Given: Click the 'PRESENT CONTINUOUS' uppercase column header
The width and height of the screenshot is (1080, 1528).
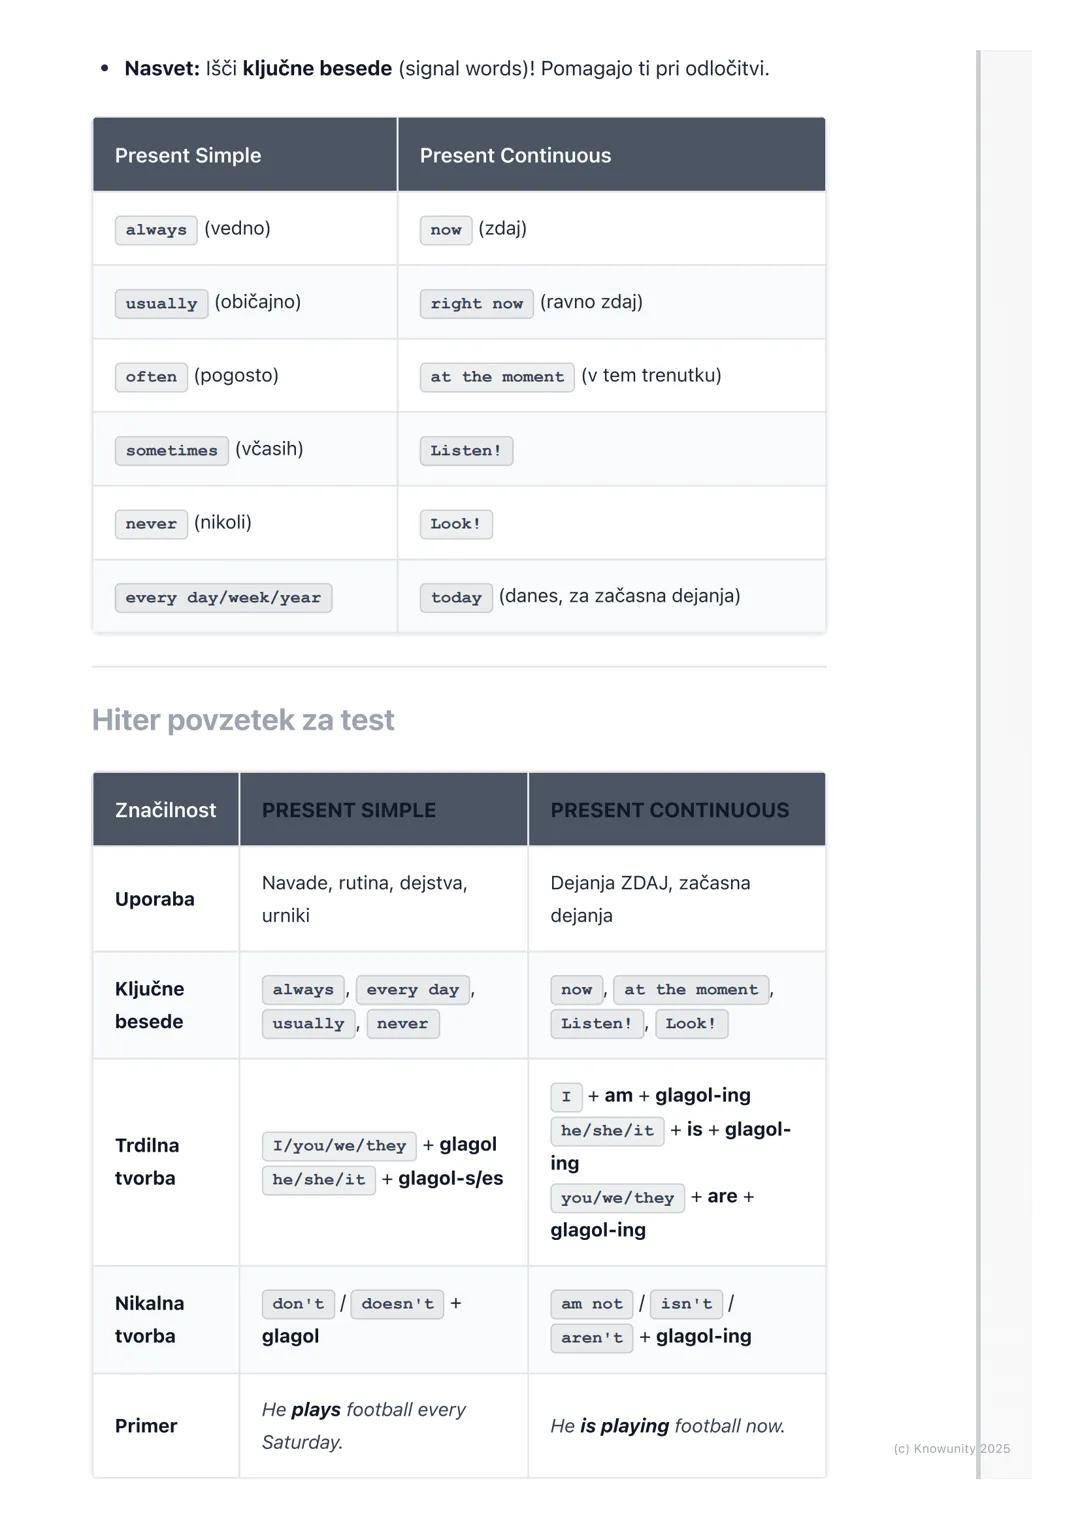Looking at the screenshot, I should 669,810.
